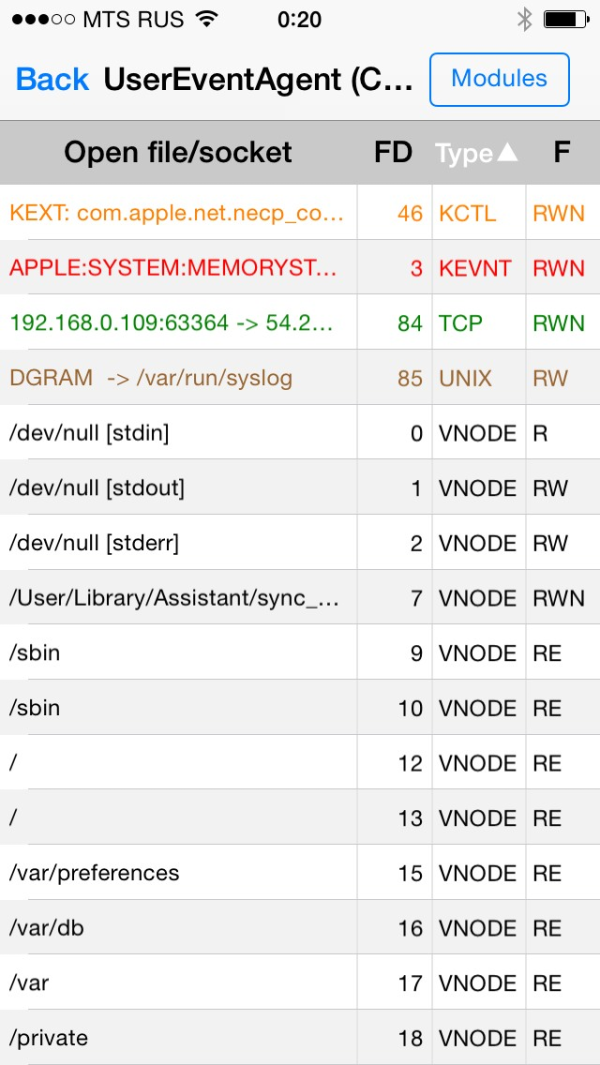Tap the F flags column header
Screen dimensions: 600x1065
click(x=561, y=152)
